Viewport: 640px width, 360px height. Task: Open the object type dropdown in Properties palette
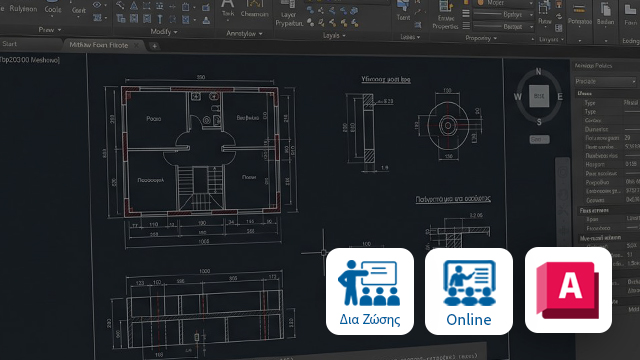605,81
